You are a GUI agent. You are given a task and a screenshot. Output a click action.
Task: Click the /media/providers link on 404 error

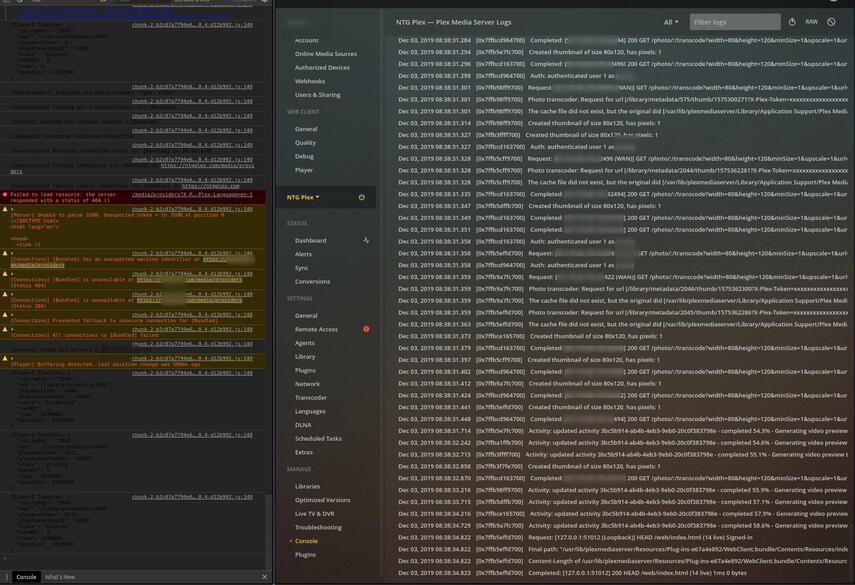coord(192,194)
